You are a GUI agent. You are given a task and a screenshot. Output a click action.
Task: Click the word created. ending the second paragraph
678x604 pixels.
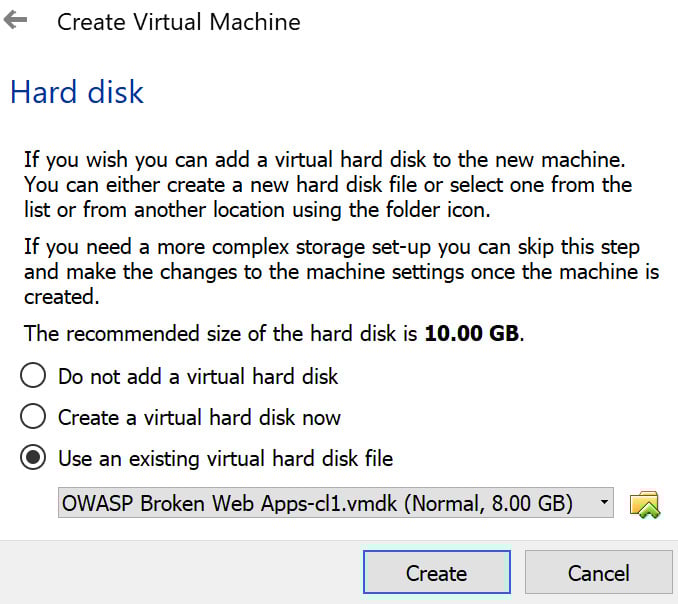[x=61, y=297]
